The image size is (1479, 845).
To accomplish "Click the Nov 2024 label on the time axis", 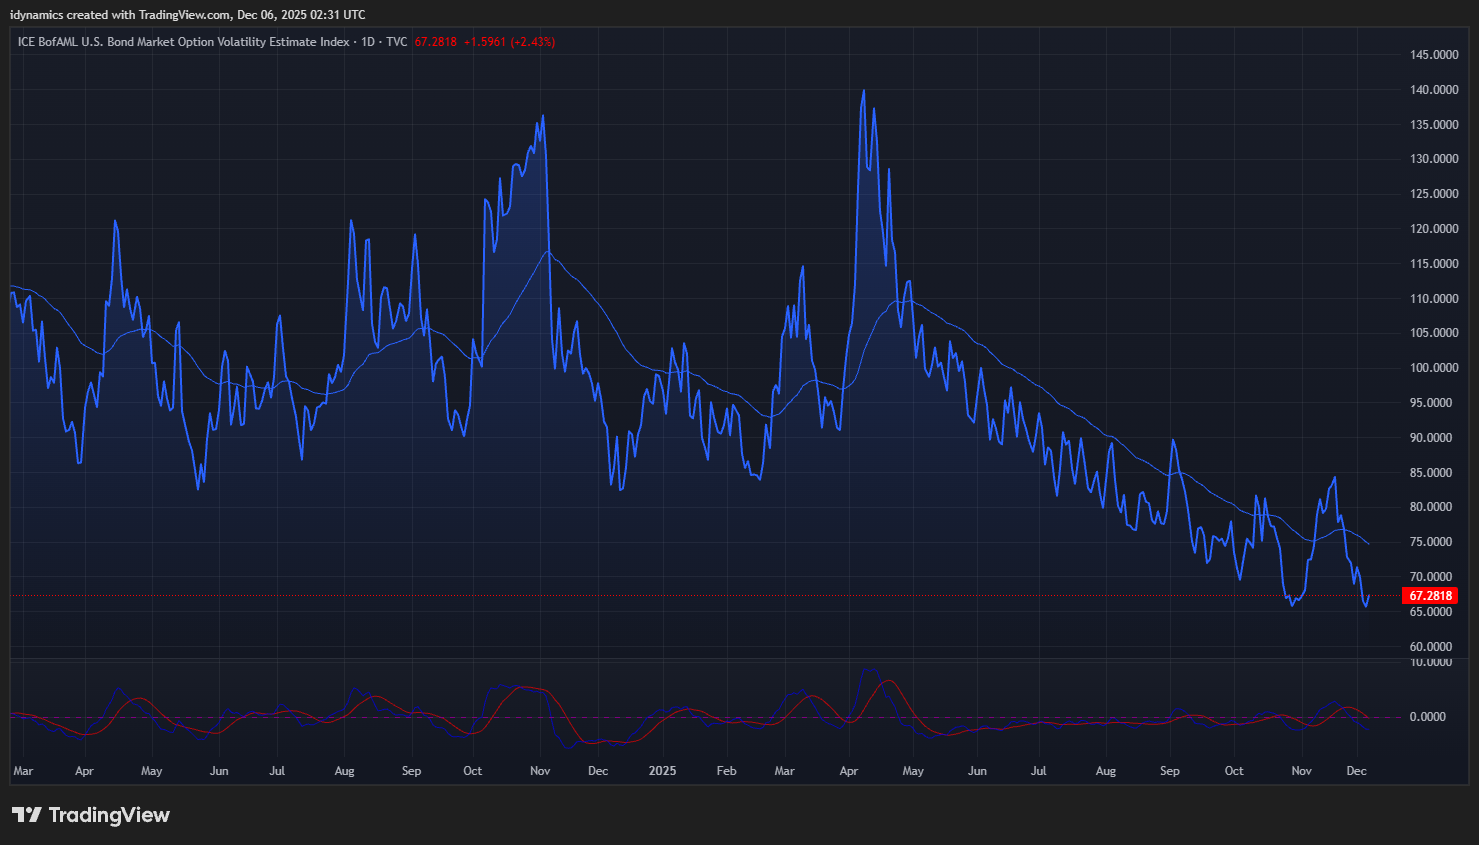I will pyautogui.click(x=540, y=771).
